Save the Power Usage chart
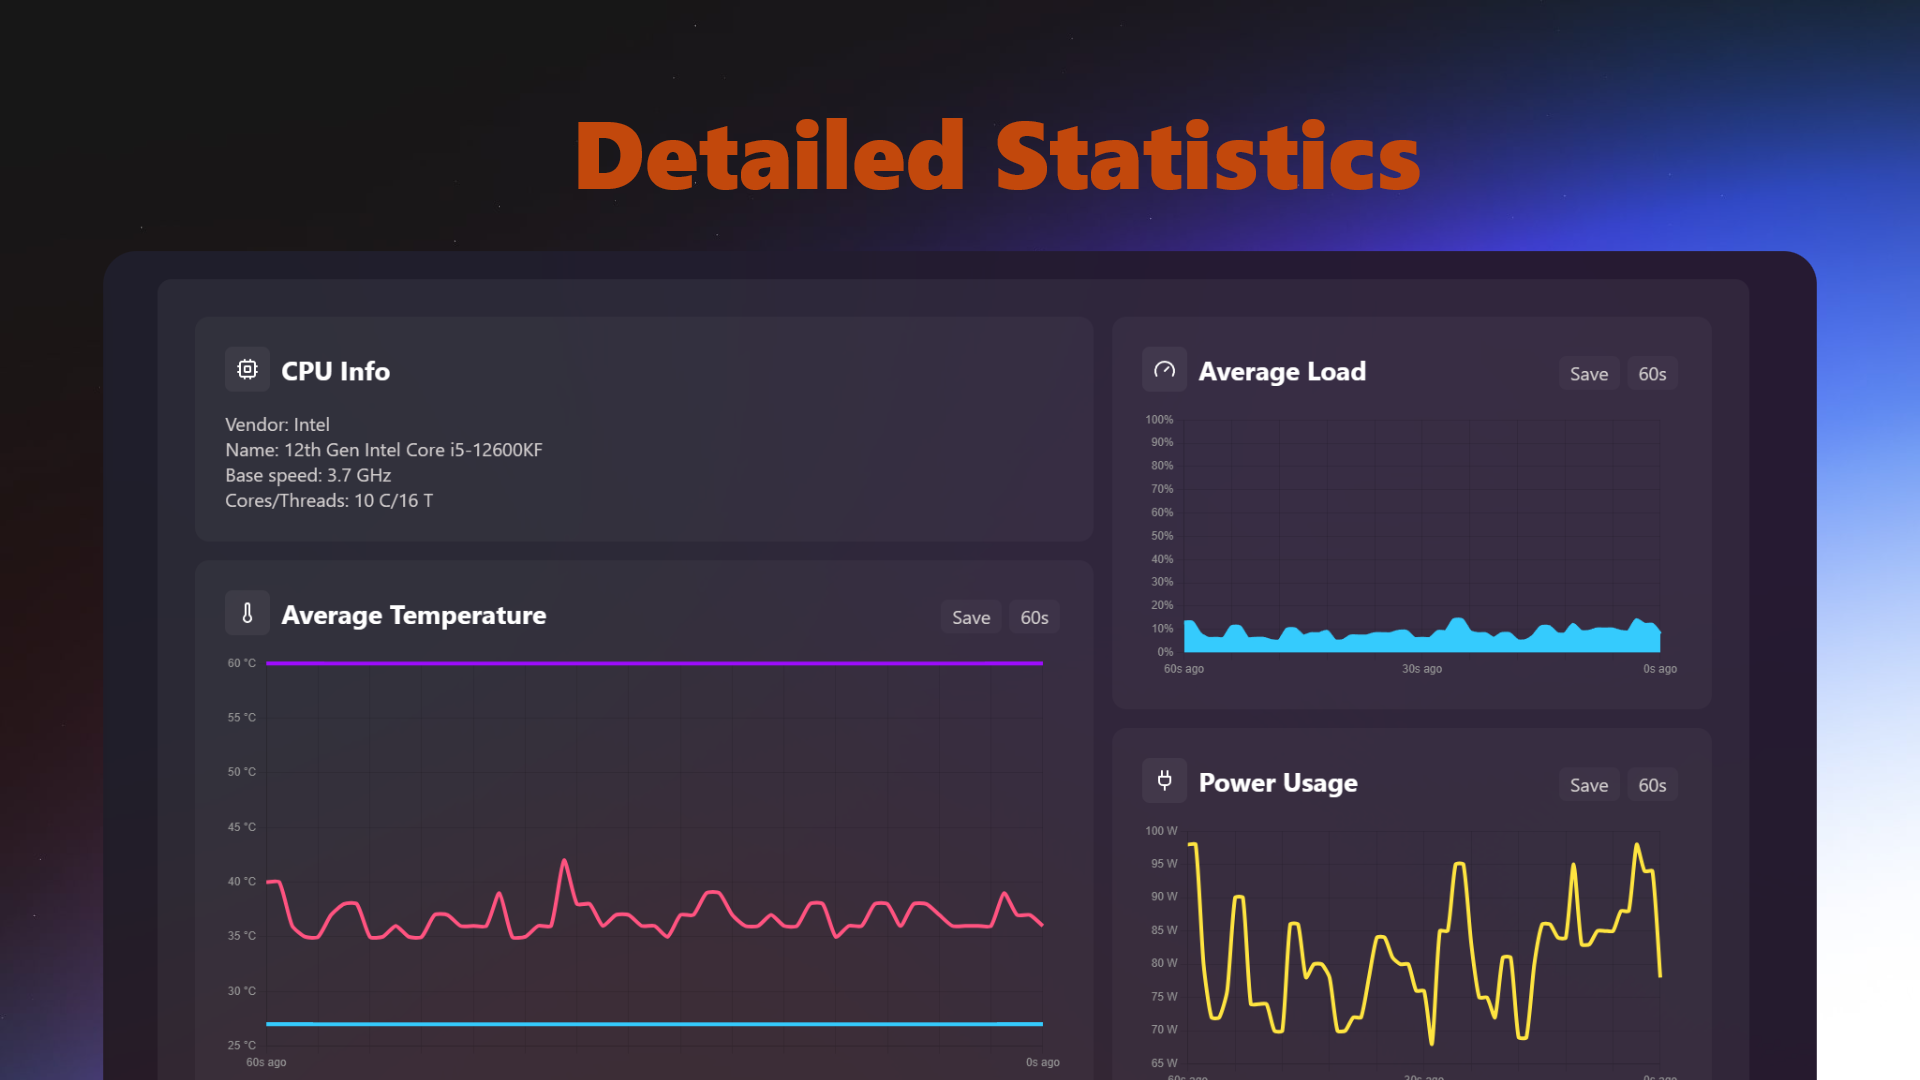The width and height of the screenshot is (1920, 1080). pos(1588,785)
